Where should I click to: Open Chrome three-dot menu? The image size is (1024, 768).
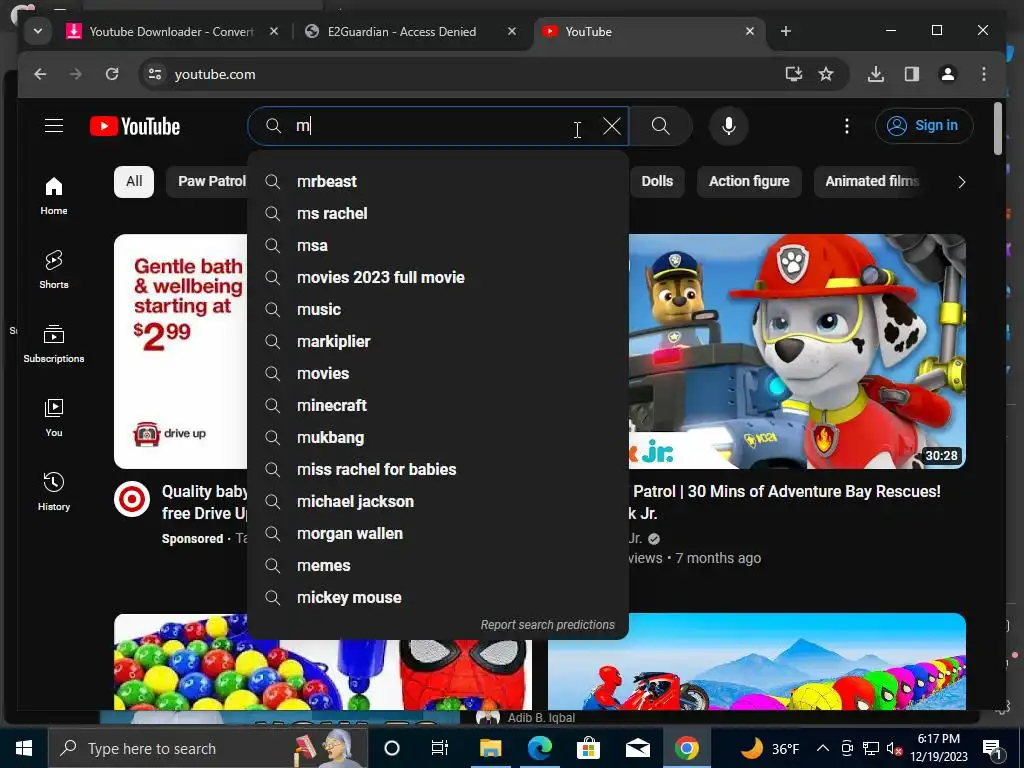coord(984,74)
